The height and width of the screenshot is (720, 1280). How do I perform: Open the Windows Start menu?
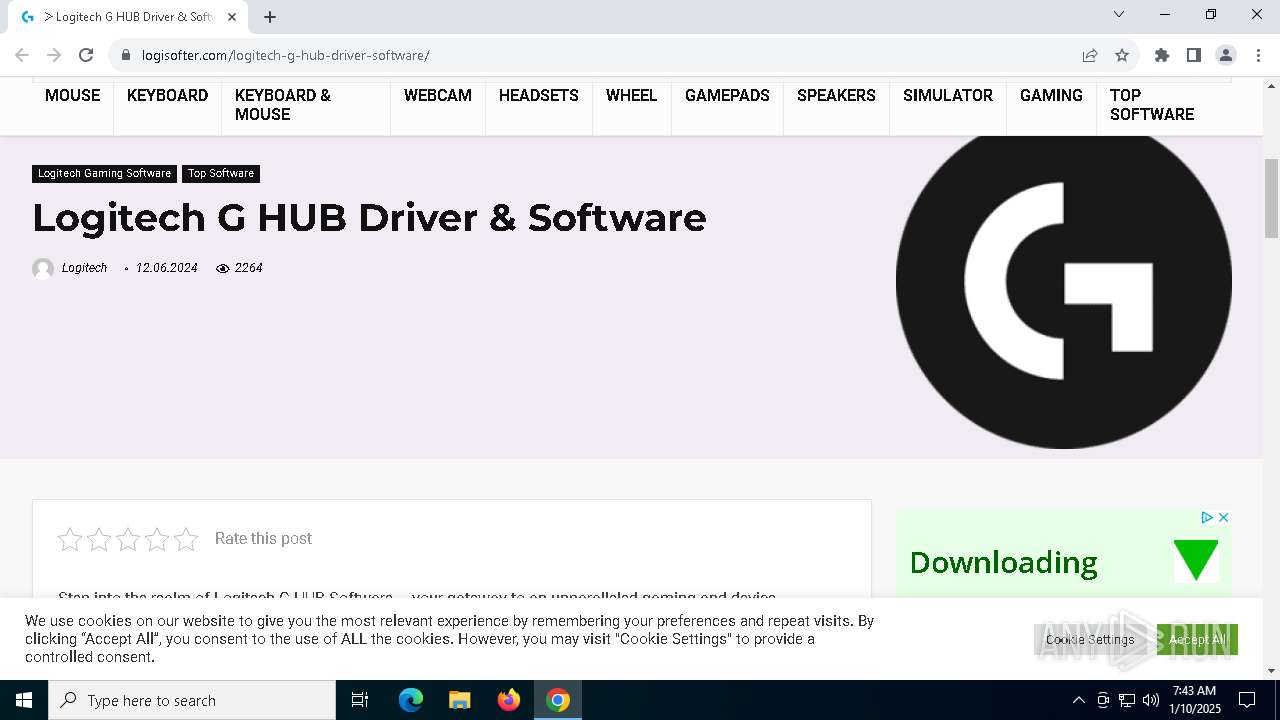(x=24, y=700)
